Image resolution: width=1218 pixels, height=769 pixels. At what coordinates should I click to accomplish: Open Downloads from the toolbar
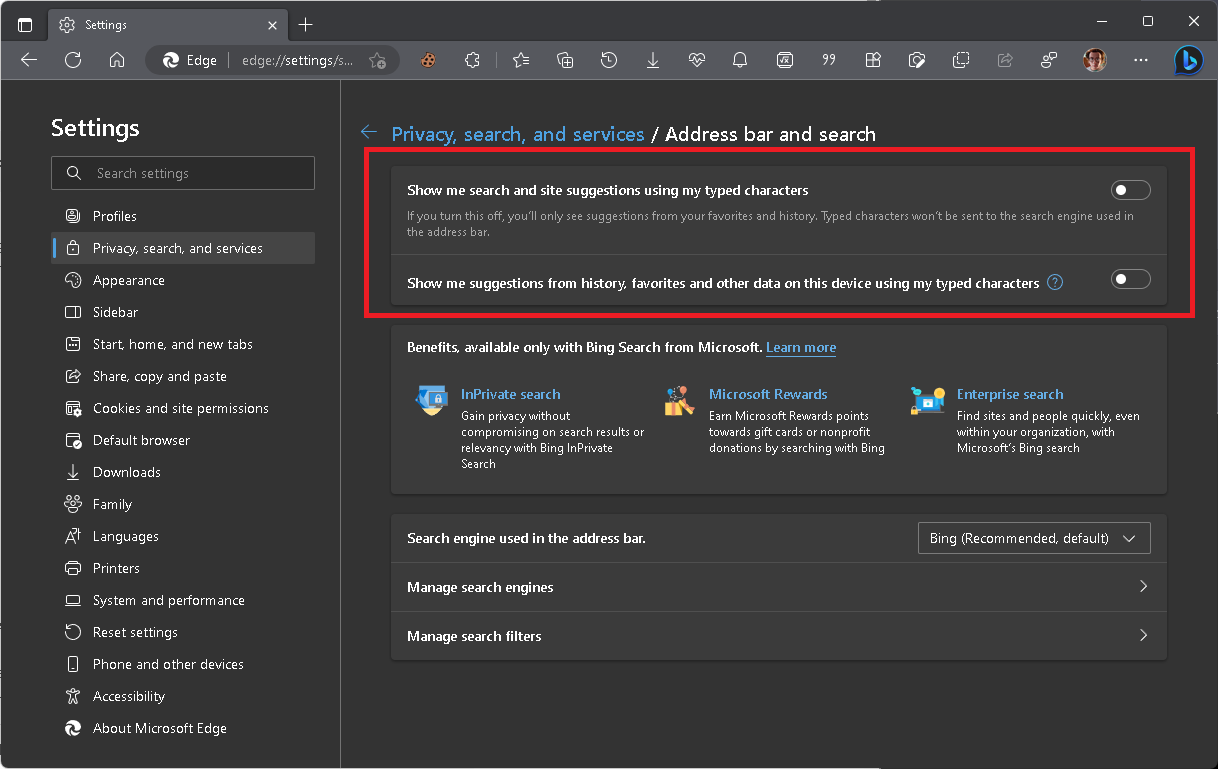tap(653, 60)
